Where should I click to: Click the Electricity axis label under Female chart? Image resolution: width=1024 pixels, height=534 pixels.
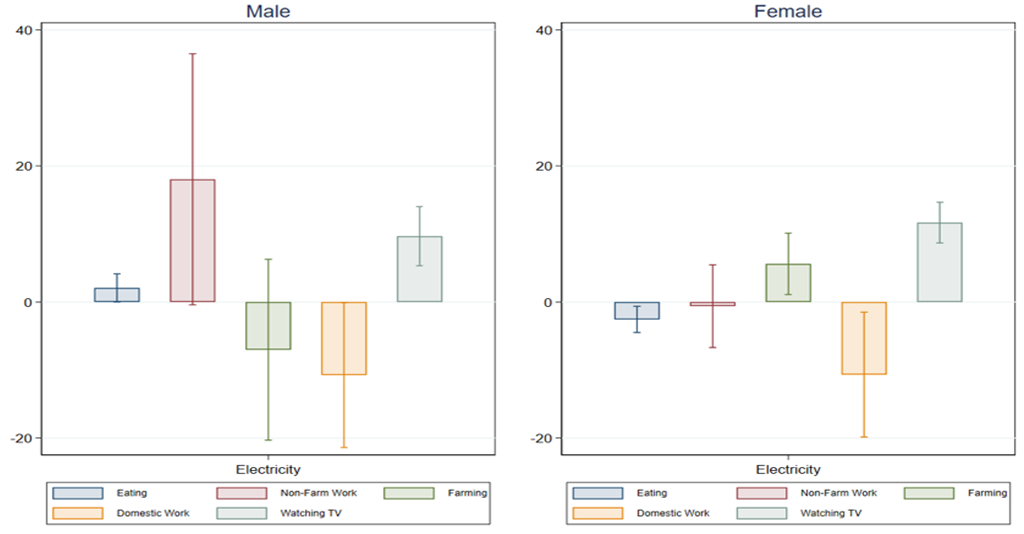click(x=788, y=469)
